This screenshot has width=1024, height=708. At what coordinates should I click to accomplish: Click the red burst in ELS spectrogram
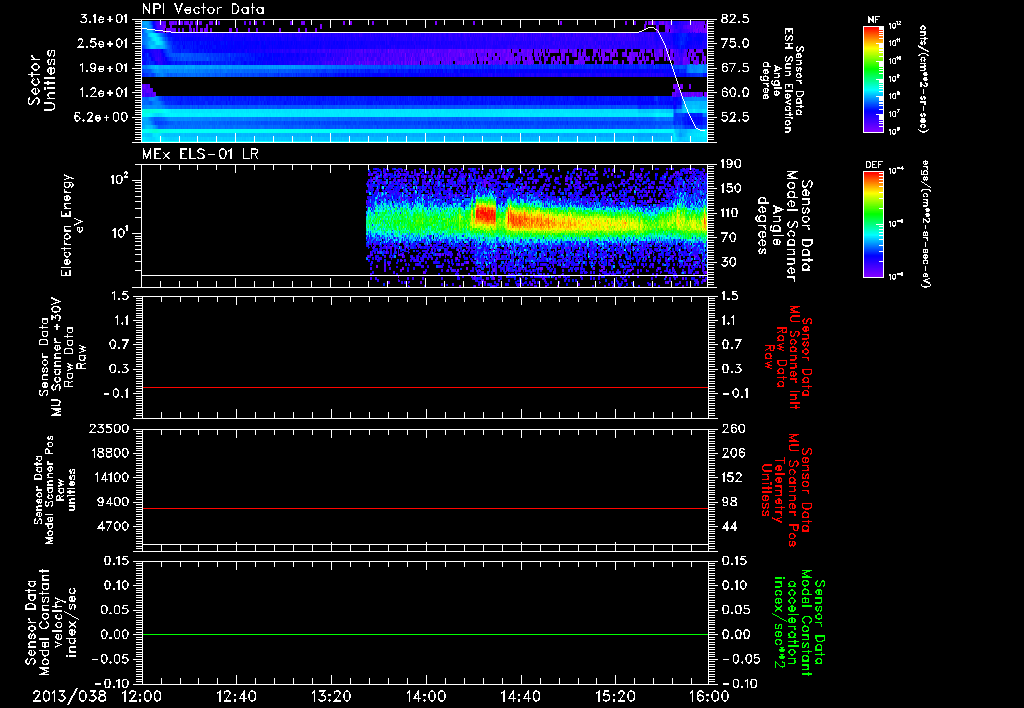click(486, 214)
